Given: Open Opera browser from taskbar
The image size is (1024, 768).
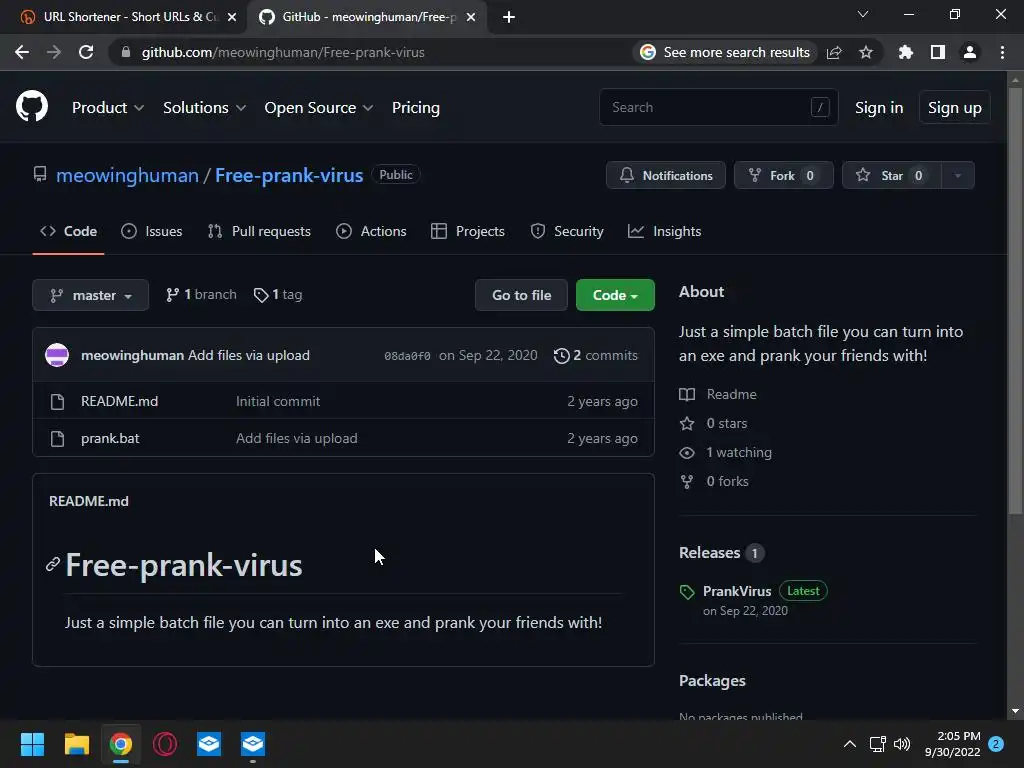Looking at the screenshot, I should (165, 744).
